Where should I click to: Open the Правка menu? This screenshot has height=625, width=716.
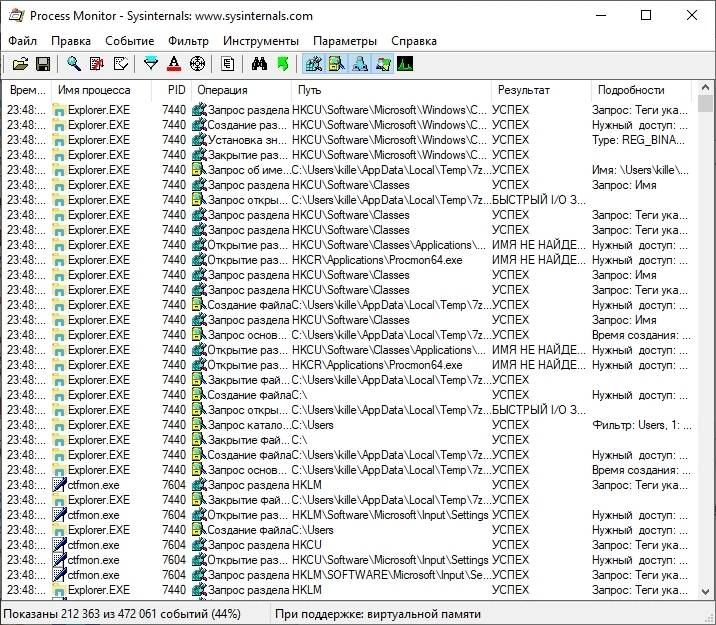coord(71,41)
